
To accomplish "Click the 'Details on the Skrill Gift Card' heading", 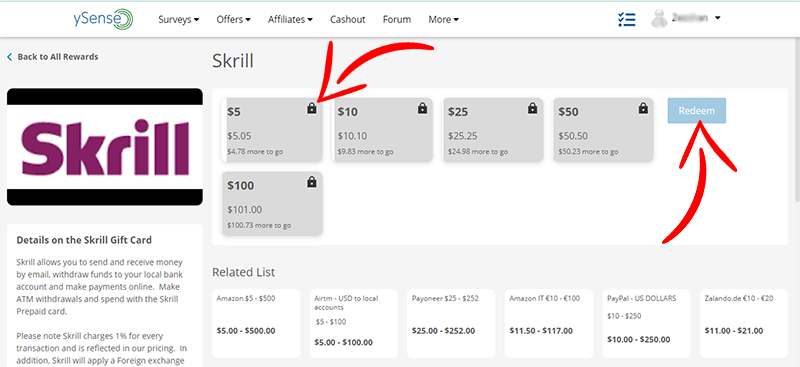I will click(x=84, y=240).
